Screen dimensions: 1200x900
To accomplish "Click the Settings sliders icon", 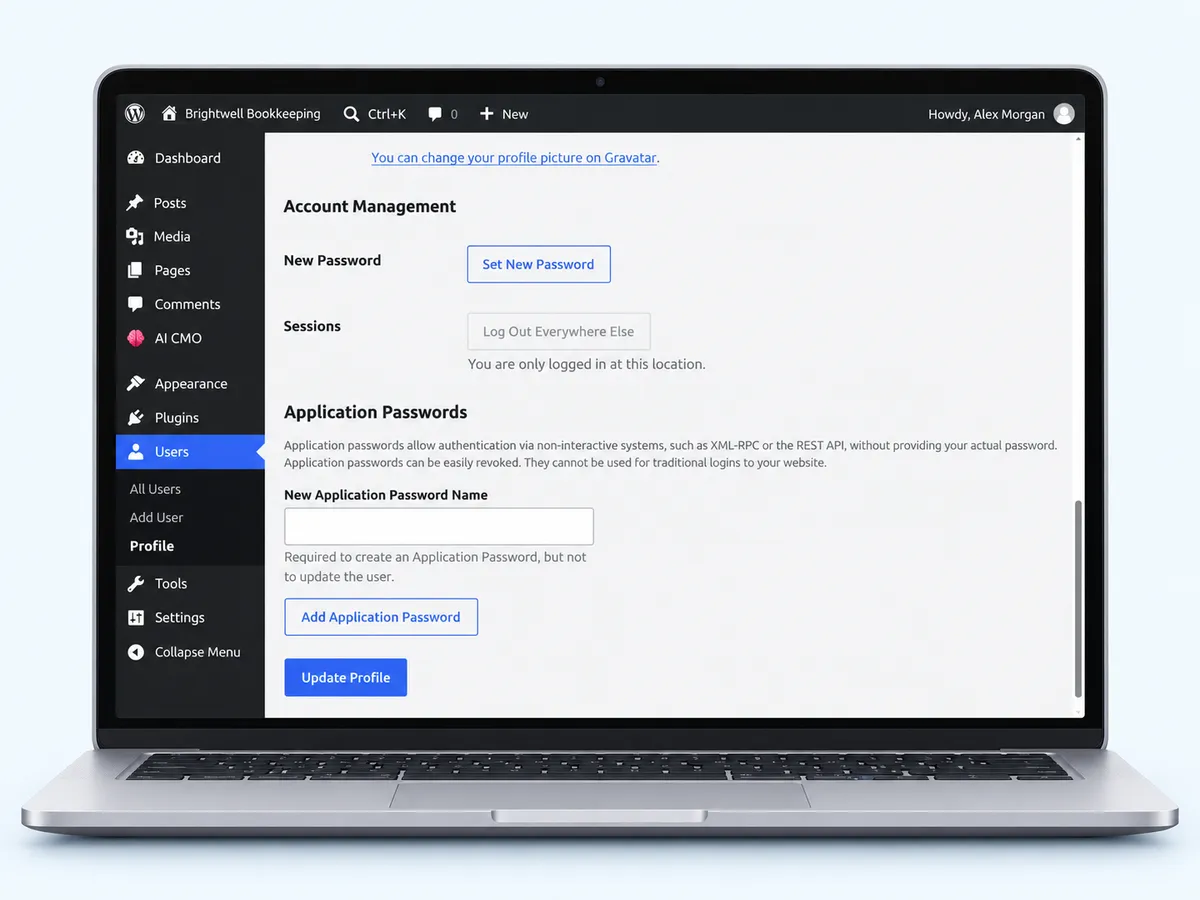I will point(136,618).
